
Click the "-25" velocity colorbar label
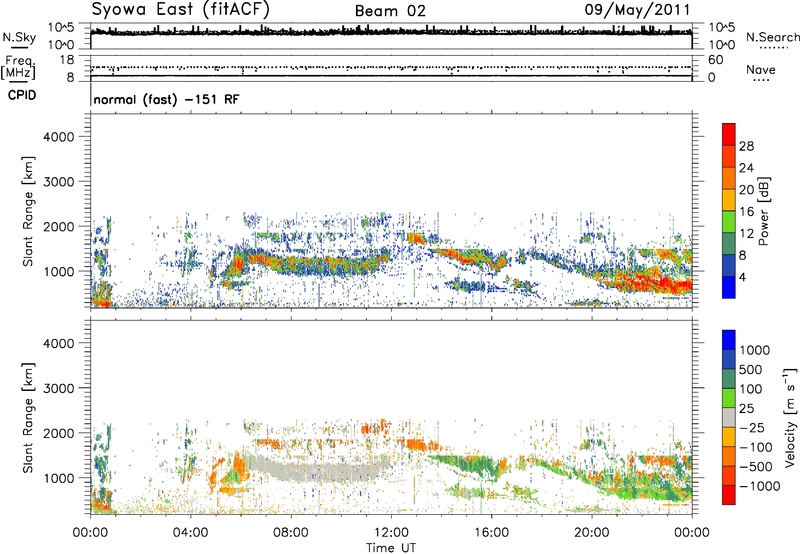[x=751, y=427]
